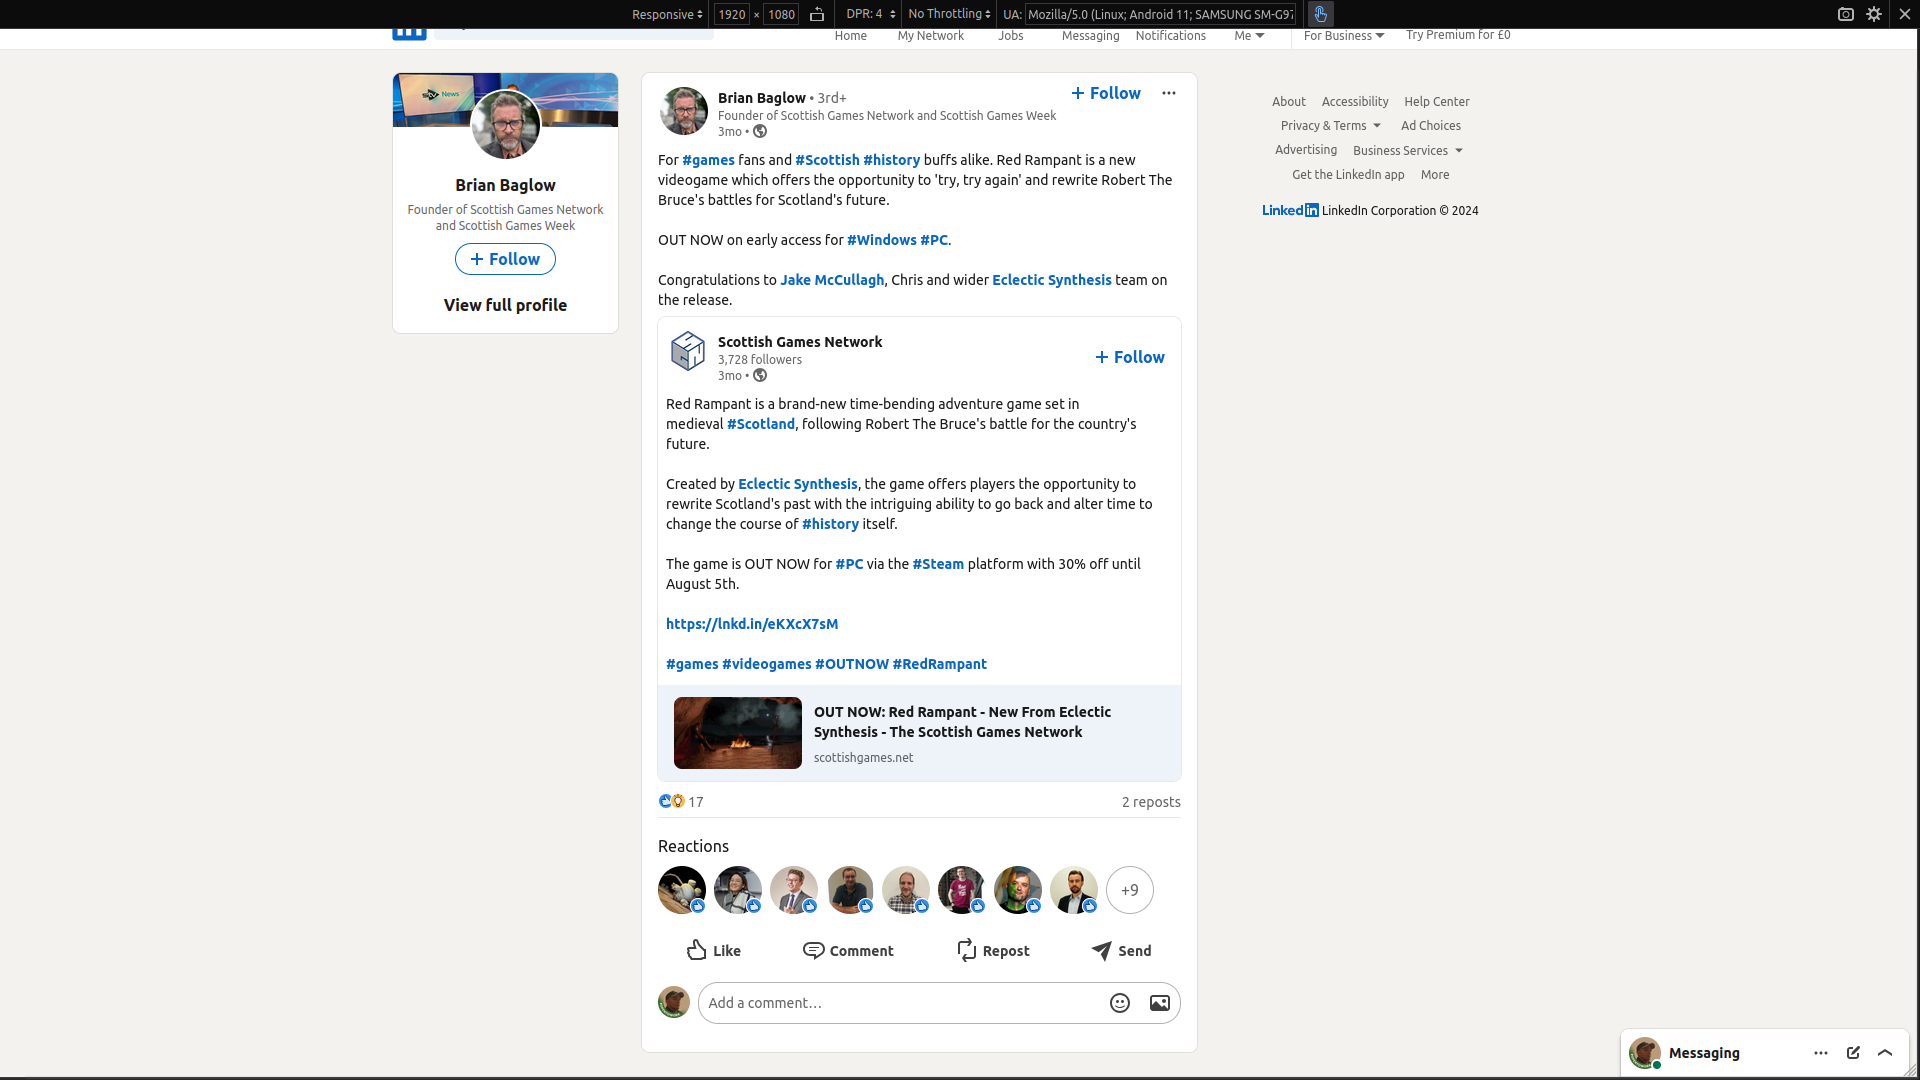Expand Privacy & Terms dropdown
Screen dimensions: 1920x1080
(x=1331, y=126)
